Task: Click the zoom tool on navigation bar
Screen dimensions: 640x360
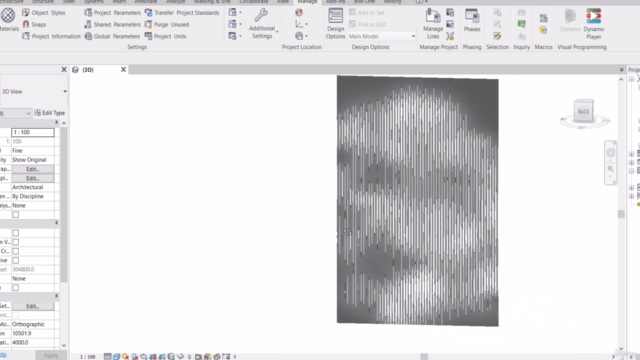Action: tap(611, 169)
